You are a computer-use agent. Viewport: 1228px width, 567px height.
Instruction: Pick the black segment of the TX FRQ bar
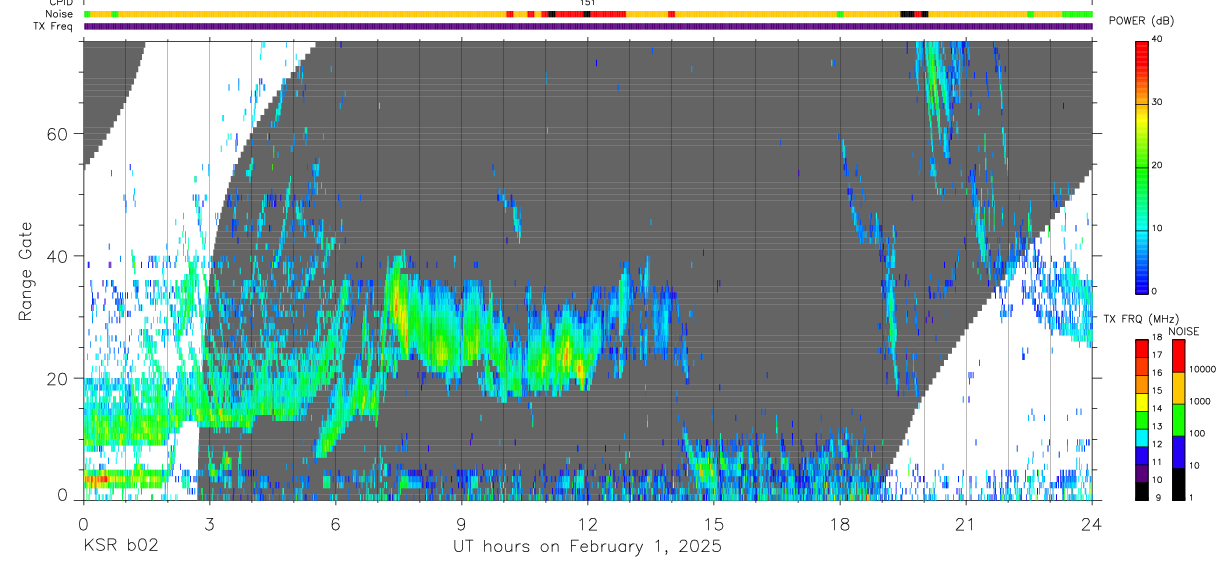point(1142,491)
